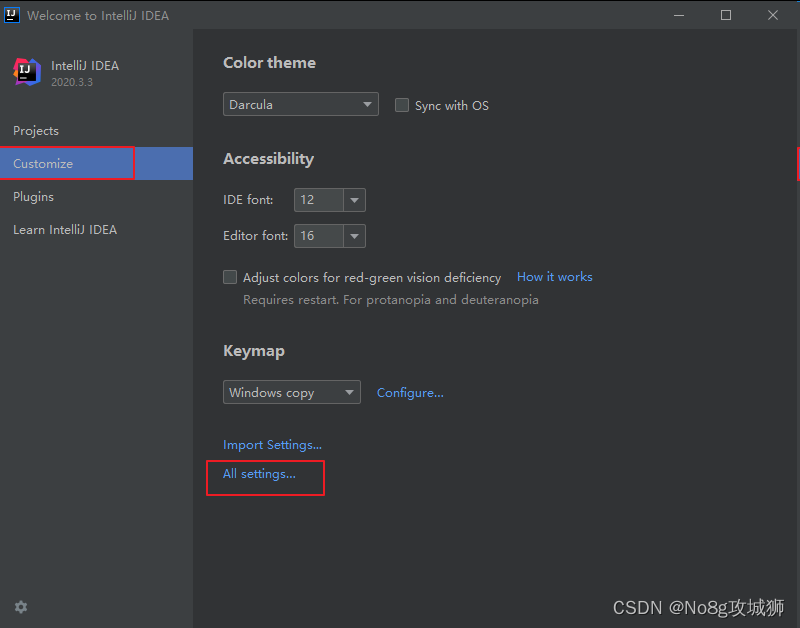This screenshot has height=628, width=800.
Task: Maximize the Welcome window
Action: (x=726, y=15)
